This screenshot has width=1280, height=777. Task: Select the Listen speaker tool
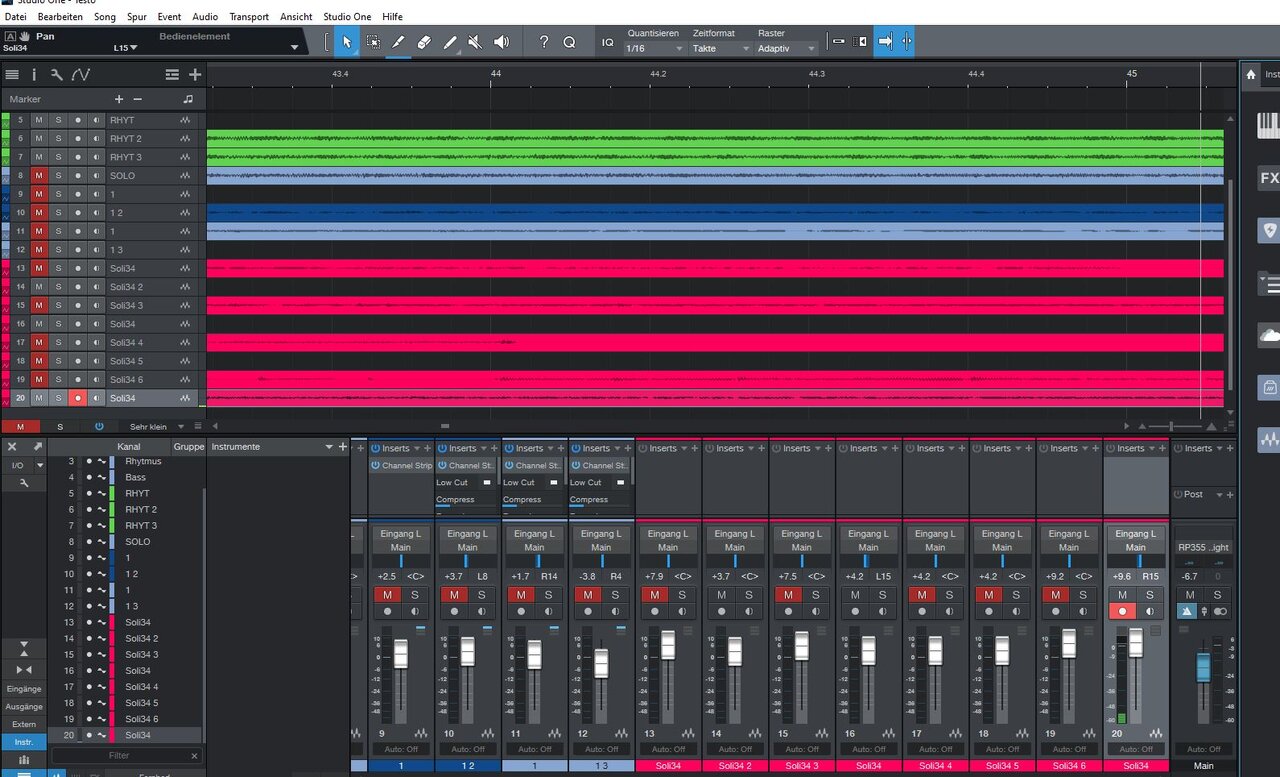501,42
